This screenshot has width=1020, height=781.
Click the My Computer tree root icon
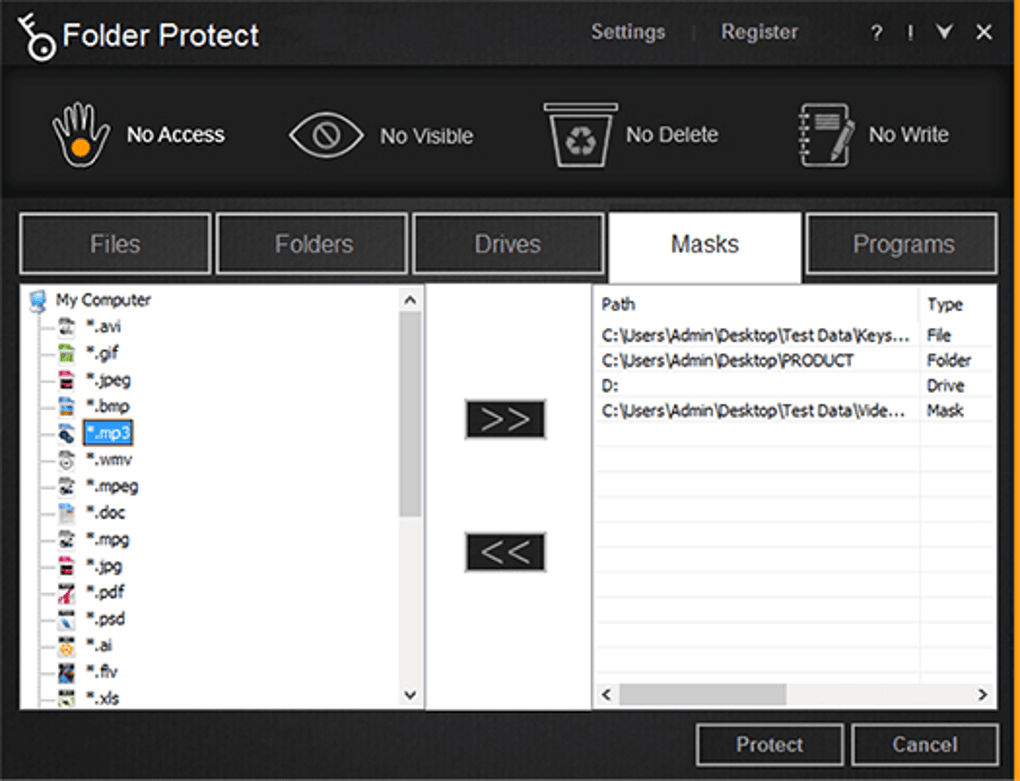(39, 300)
